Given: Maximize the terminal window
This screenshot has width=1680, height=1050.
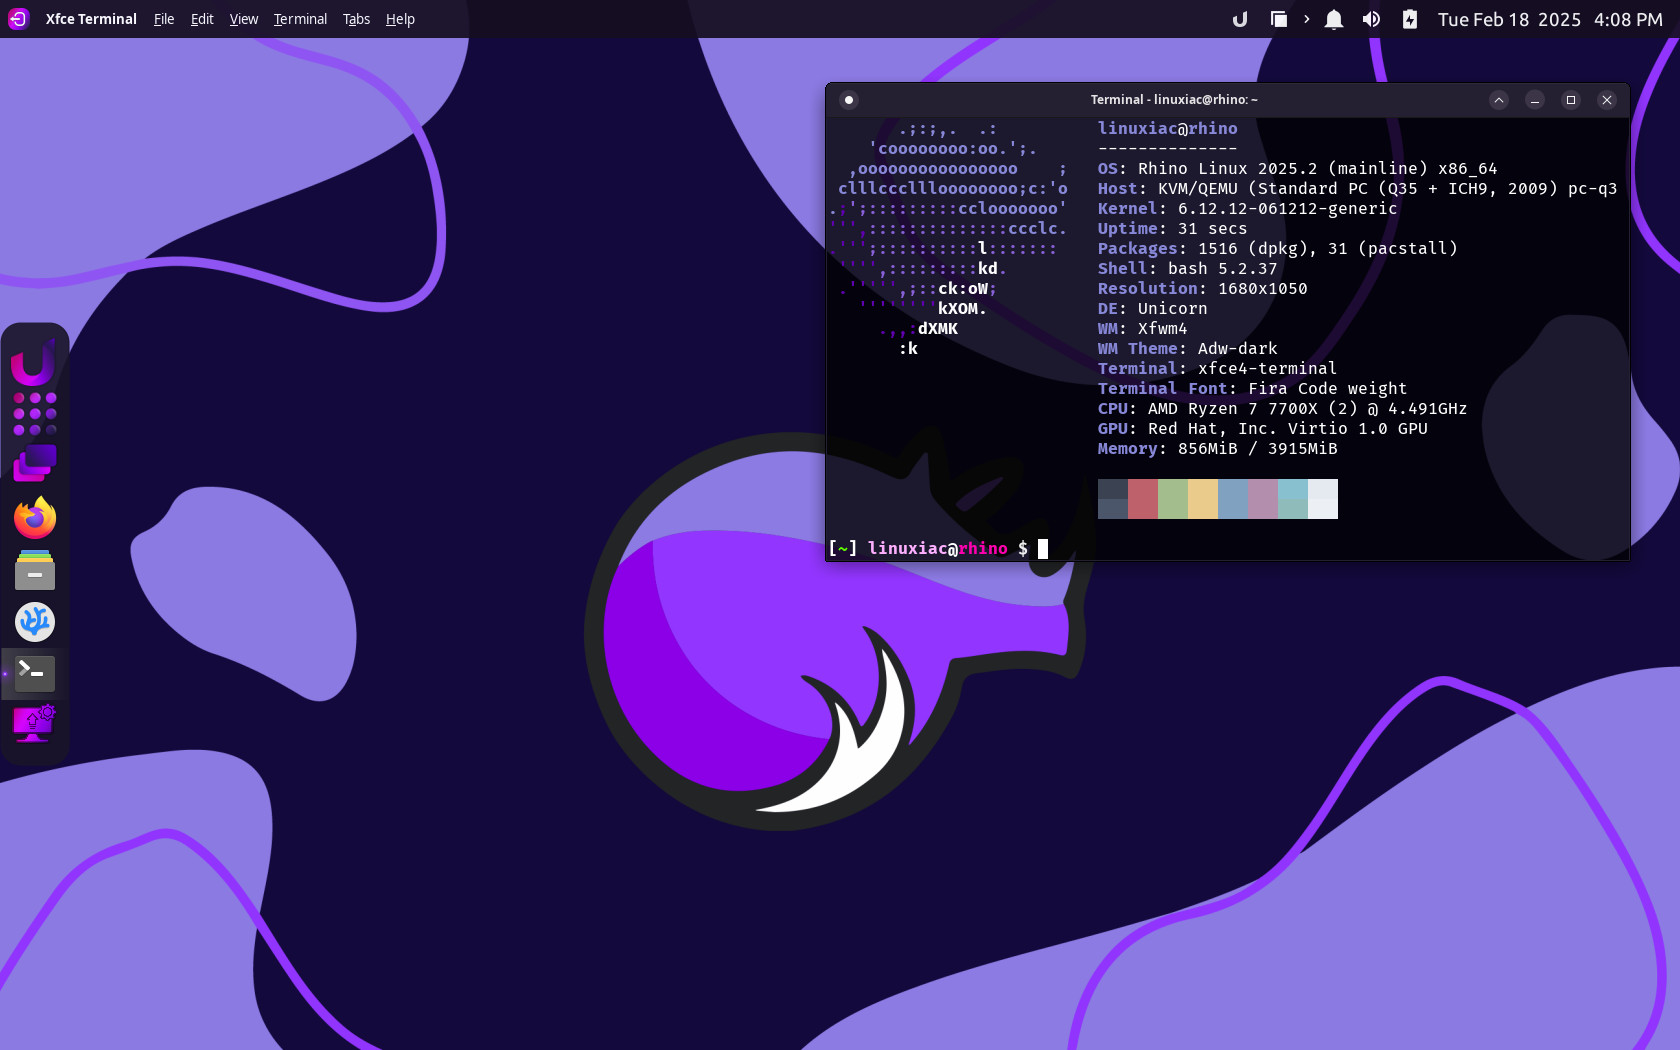Looking at the screenshot, I should [1570, 100].
